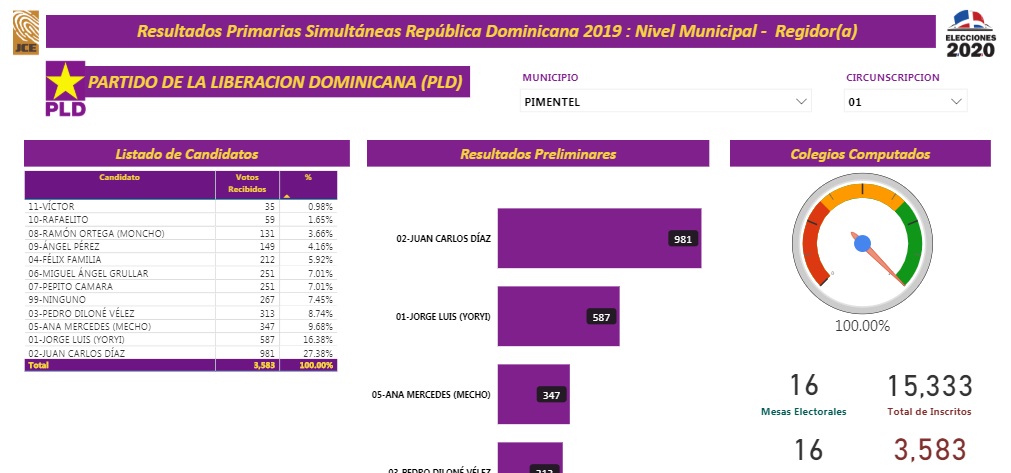Select the 02-JUAN CARLOS DÍAZ bar in the chart
Viewport: 1011px width, 473px height.
point(599,238)
